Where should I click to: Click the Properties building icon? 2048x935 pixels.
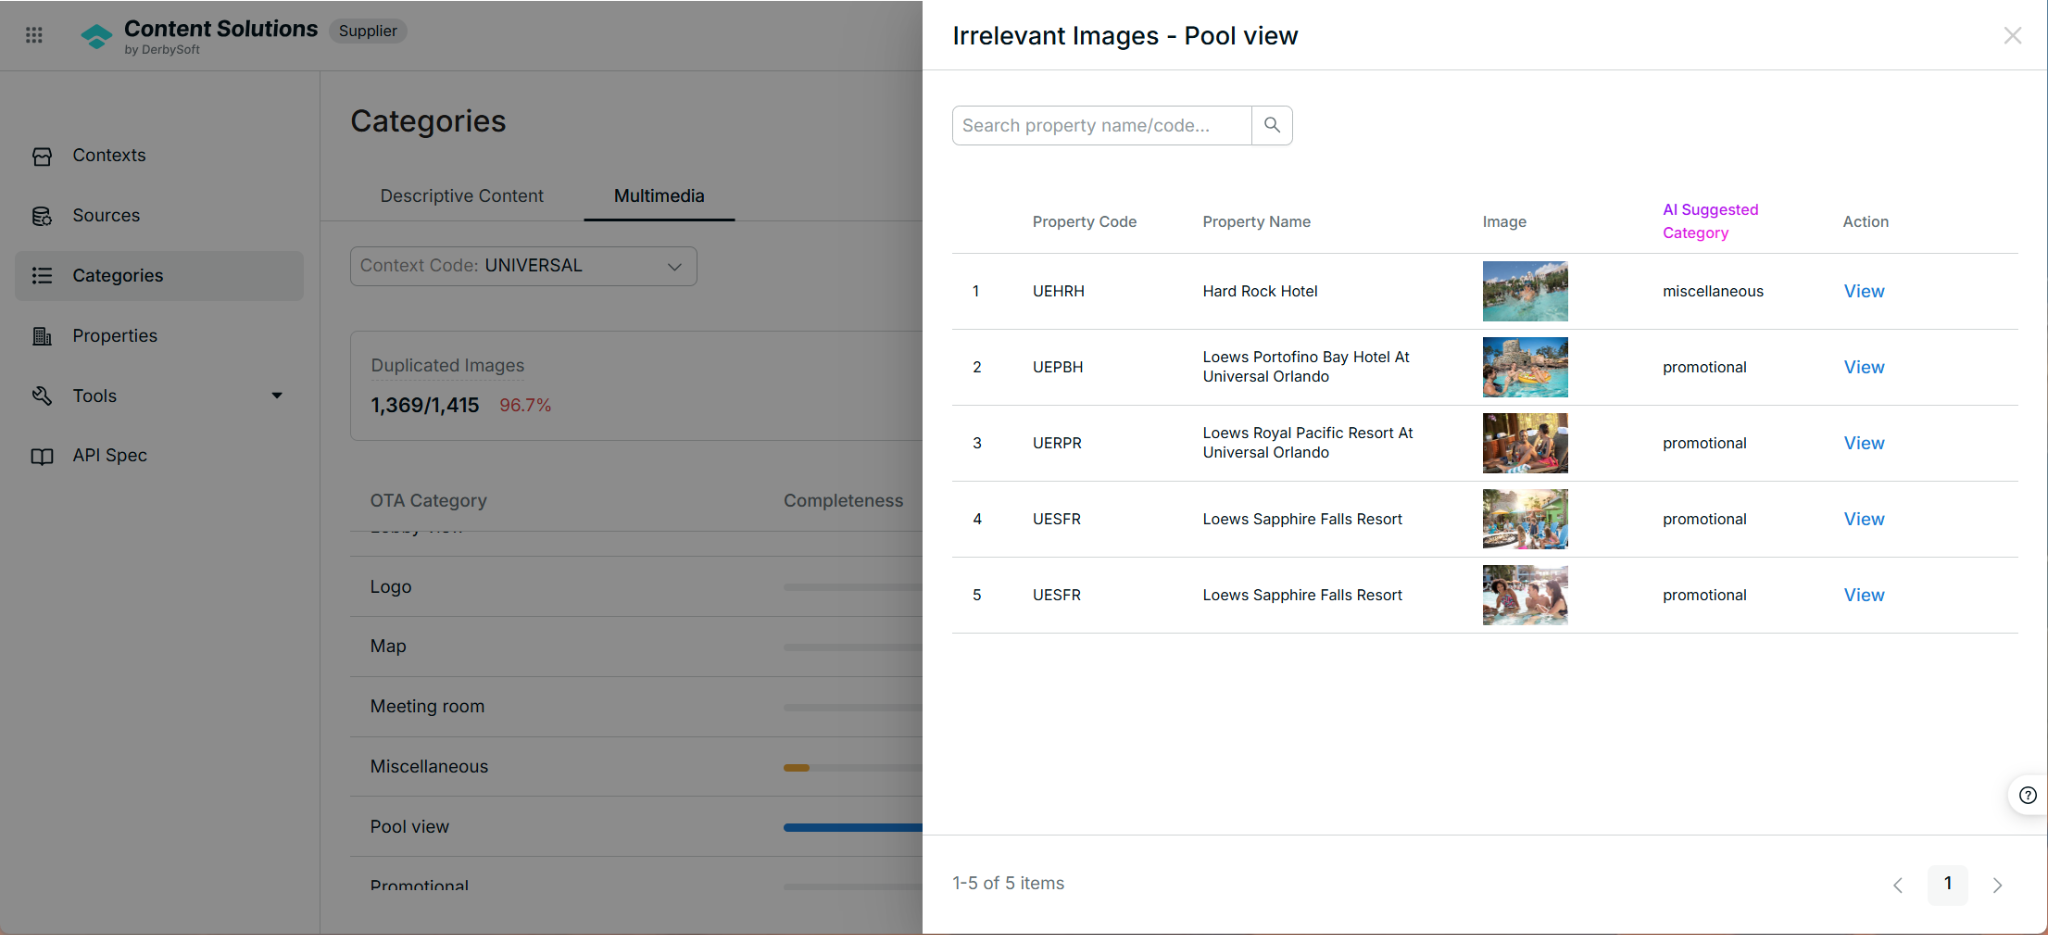pos(42,336)
